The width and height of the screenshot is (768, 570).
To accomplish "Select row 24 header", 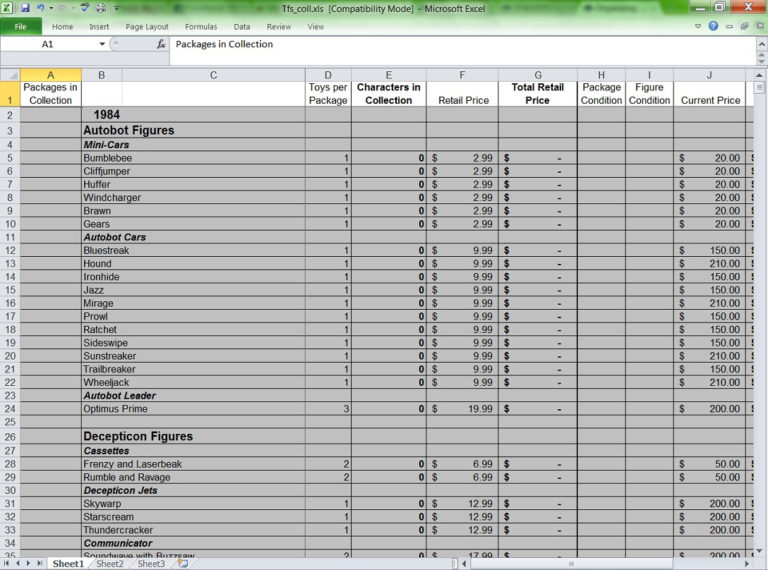I will coord(10,409).
